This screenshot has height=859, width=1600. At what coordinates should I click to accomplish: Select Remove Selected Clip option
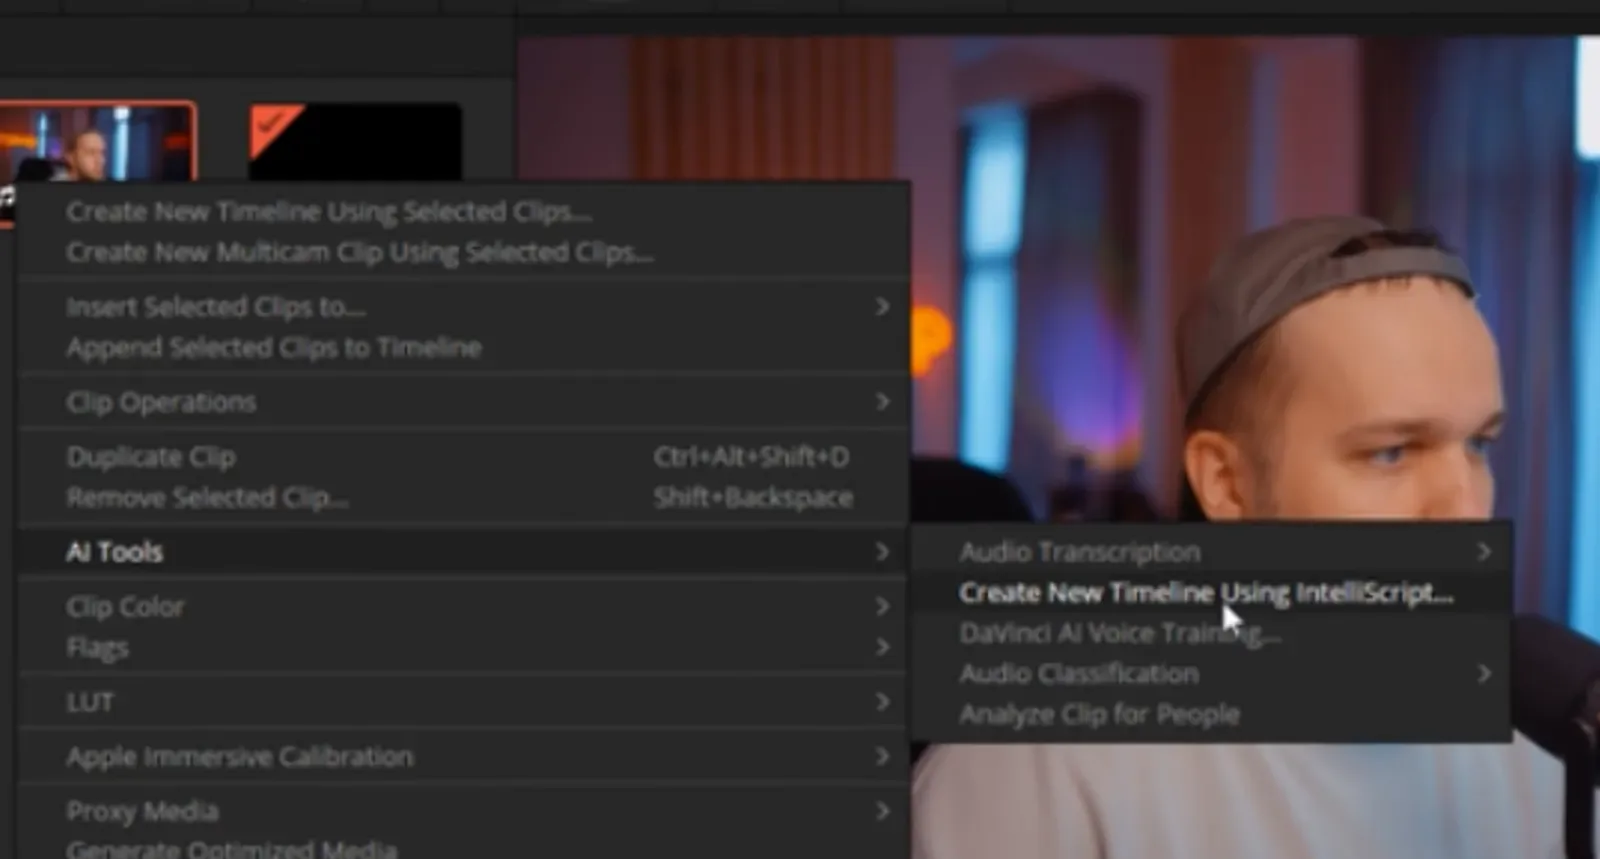point(464,497)
